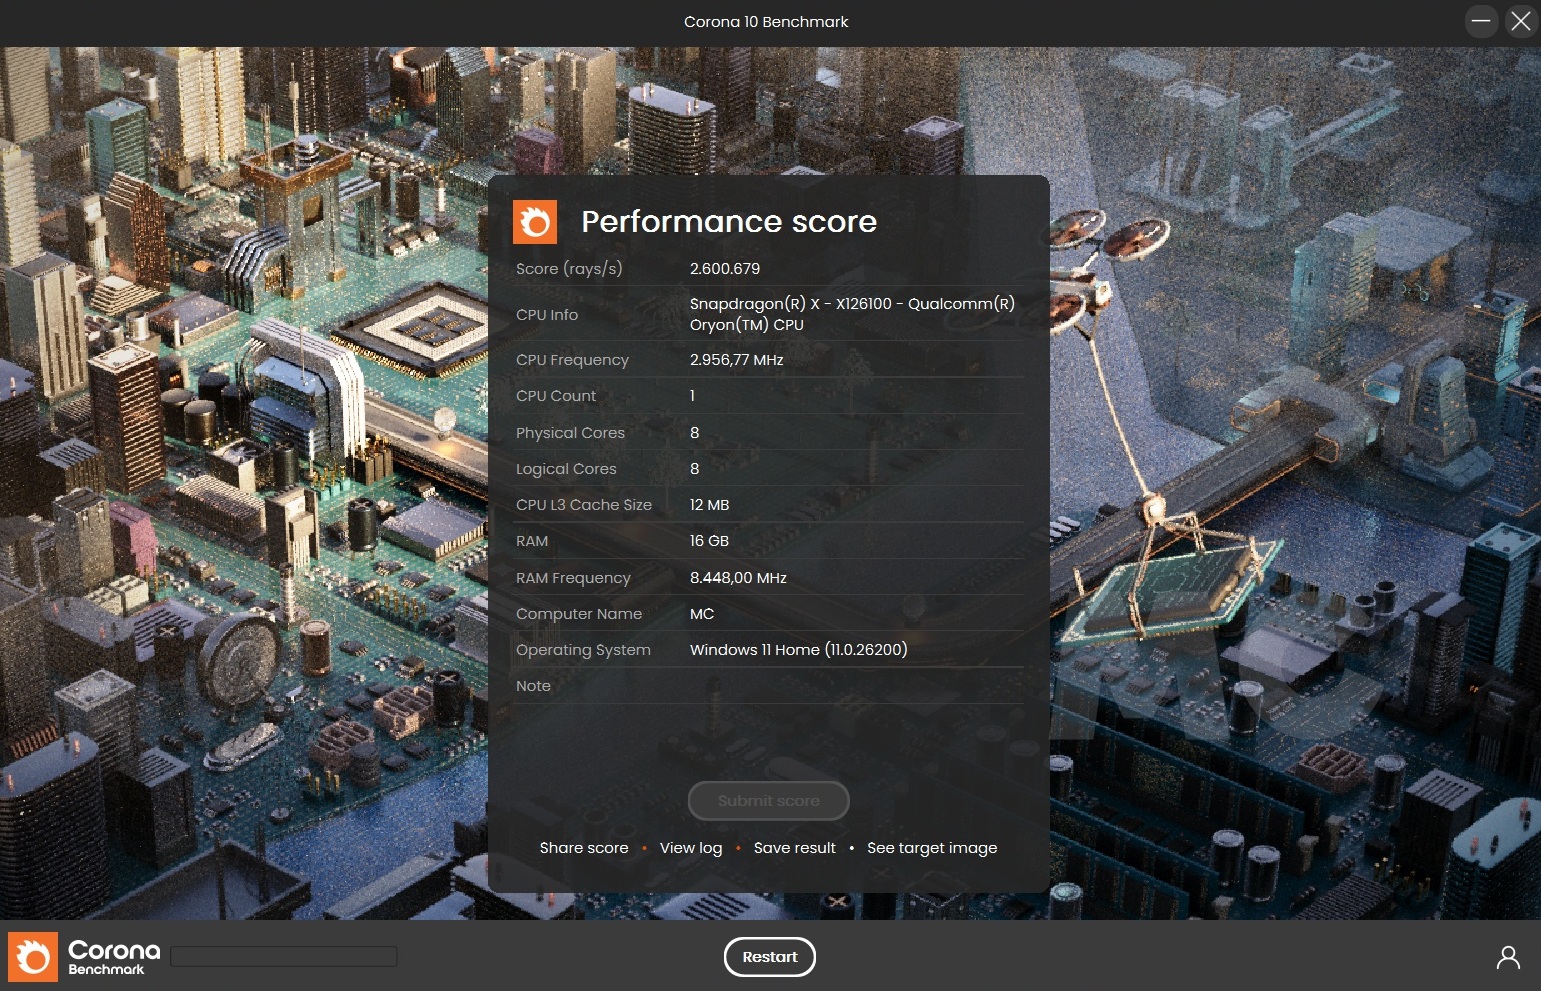Open the View log link
The height and width of the screenshot is (991, 1541).
(691, 848)
